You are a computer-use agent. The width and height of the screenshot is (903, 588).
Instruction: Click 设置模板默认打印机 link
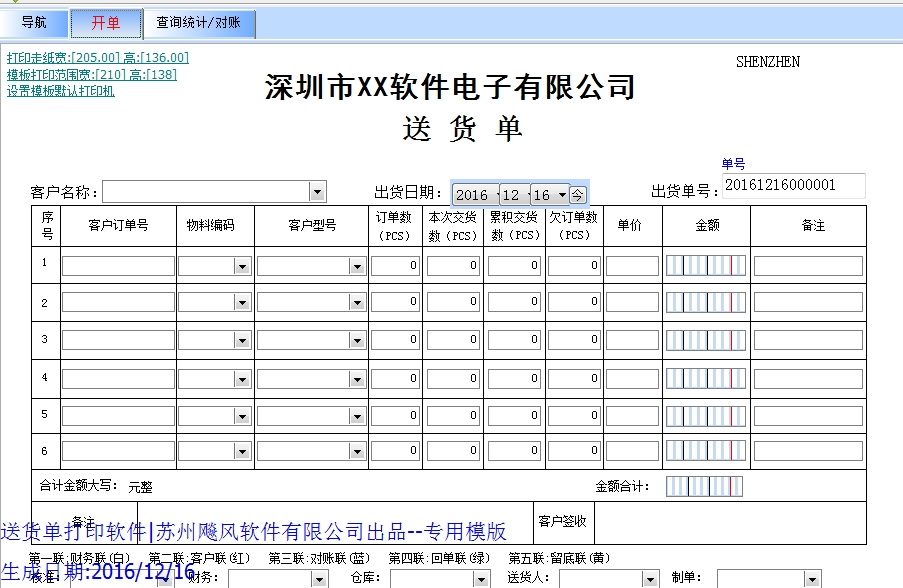[x=60, y=91]
